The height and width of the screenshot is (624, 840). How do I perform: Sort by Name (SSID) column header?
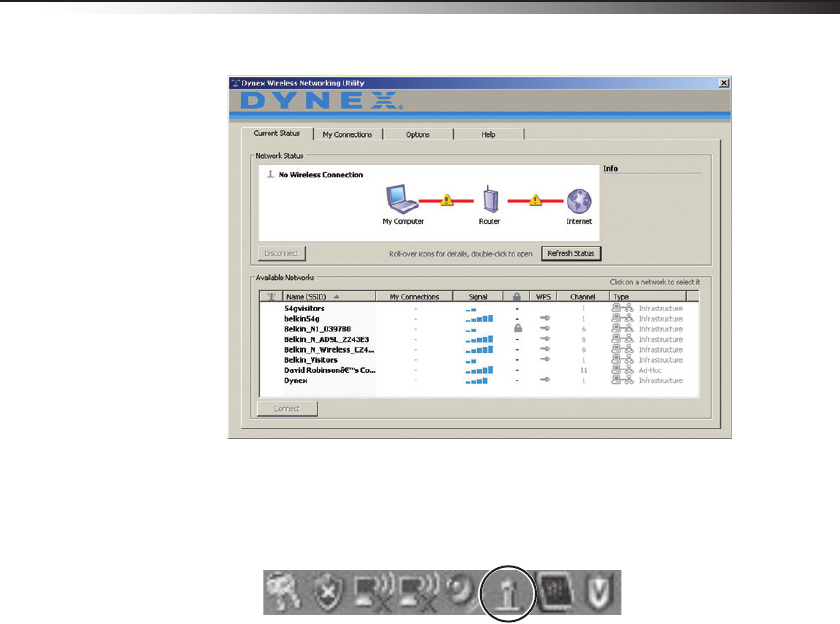(x=329, y=297)
